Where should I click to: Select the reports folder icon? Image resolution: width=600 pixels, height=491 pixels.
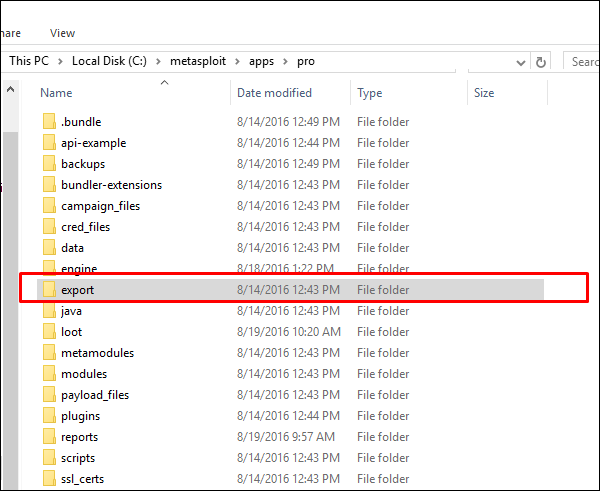(49, 437)
